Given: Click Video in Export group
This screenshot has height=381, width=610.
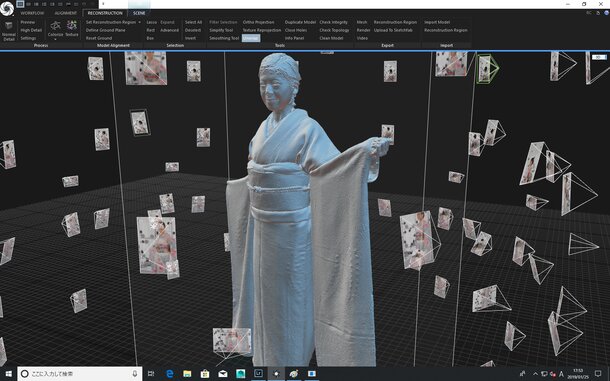Looking at the screenshot, I should click(x=362, y=38).
